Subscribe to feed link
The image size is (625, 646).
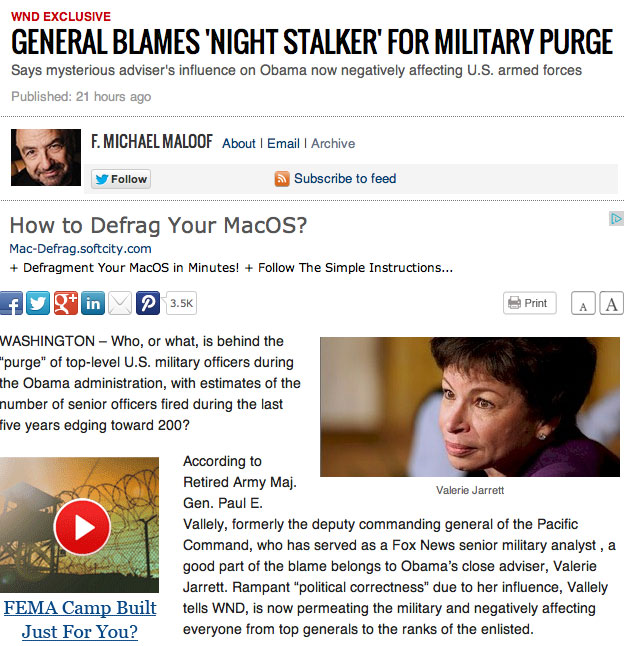tap(345, 178)
